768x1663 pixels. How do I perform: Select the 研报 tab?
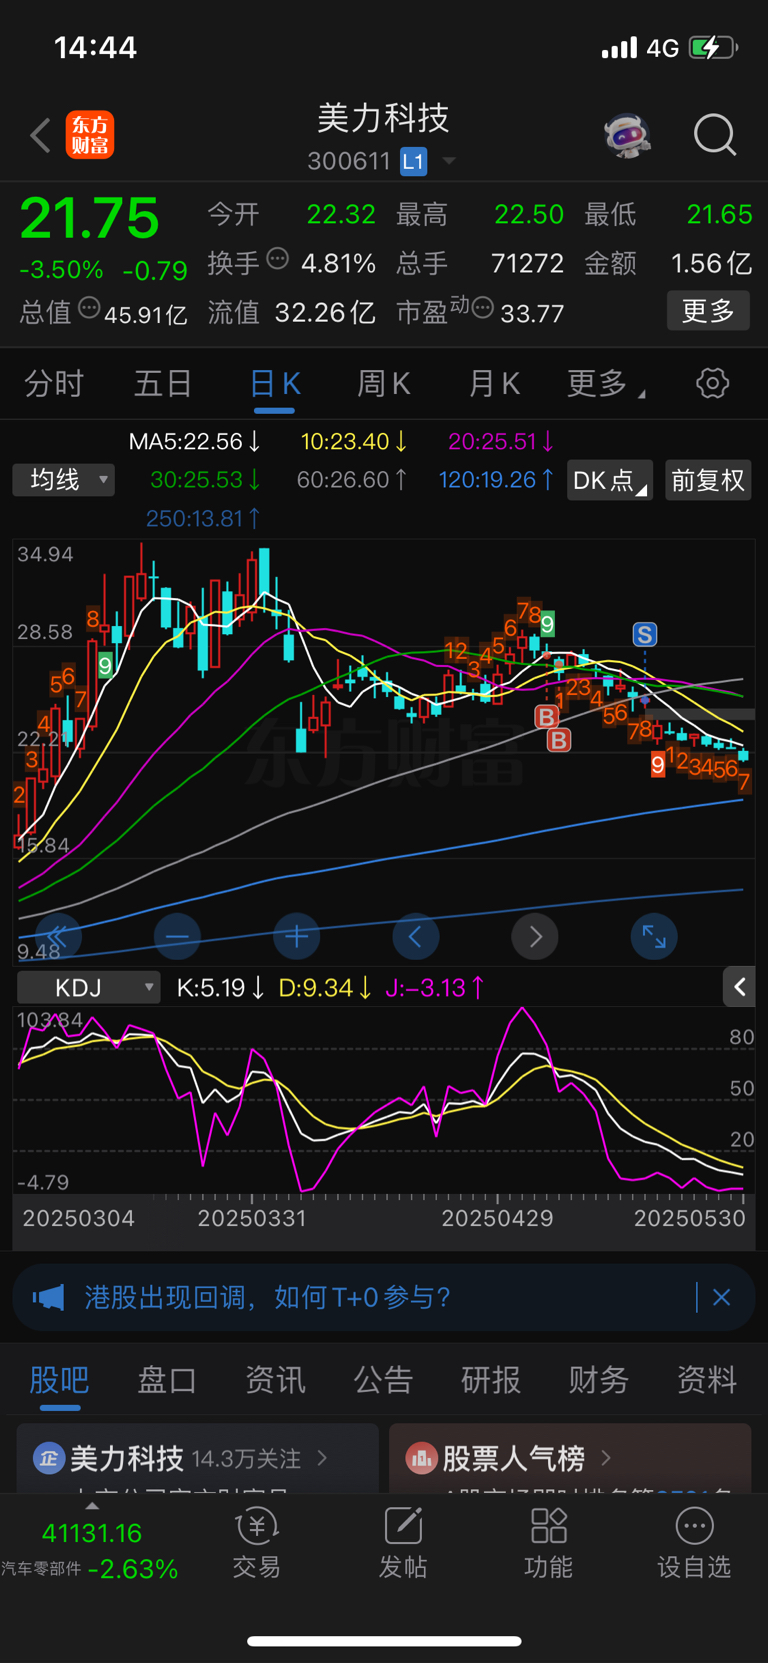(491, 1380)
